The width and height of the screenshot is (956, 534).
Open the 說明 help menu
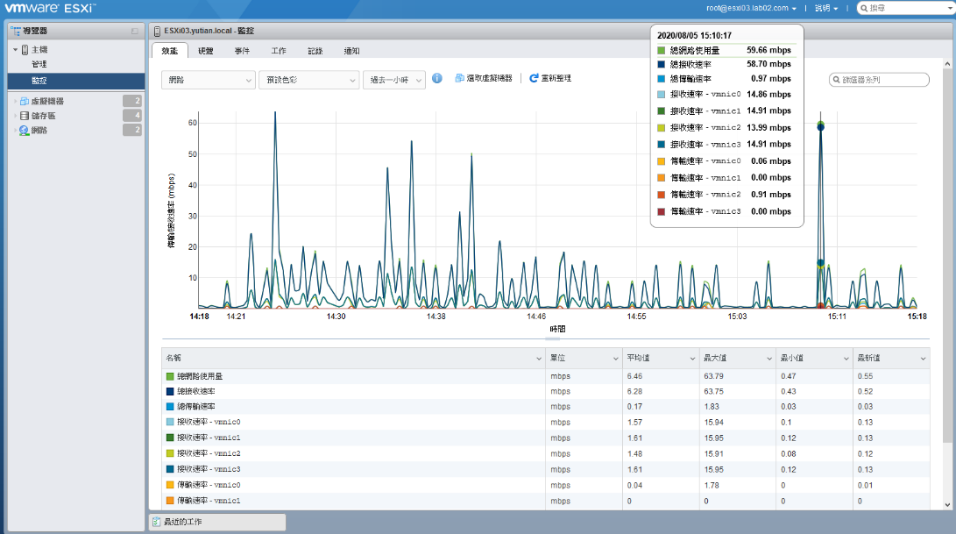pos(826,8)
